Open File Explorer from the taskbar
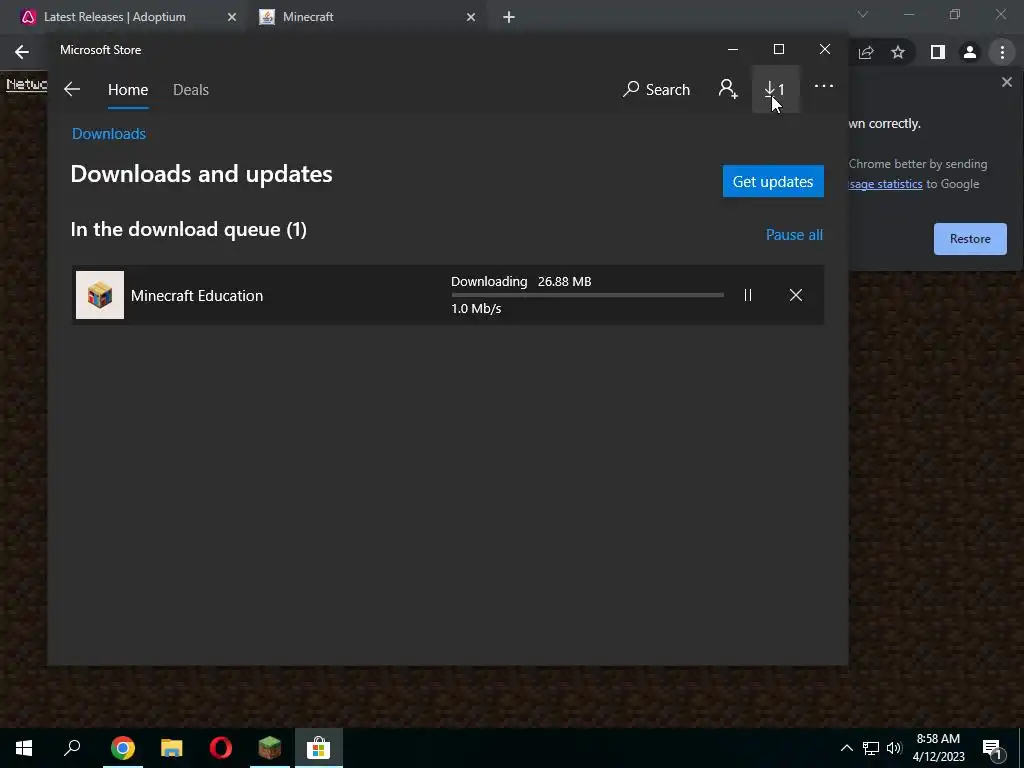Image resolution: width=1024 pixels, height=768 pixels. pyautogui.click(x=172, y=748)
